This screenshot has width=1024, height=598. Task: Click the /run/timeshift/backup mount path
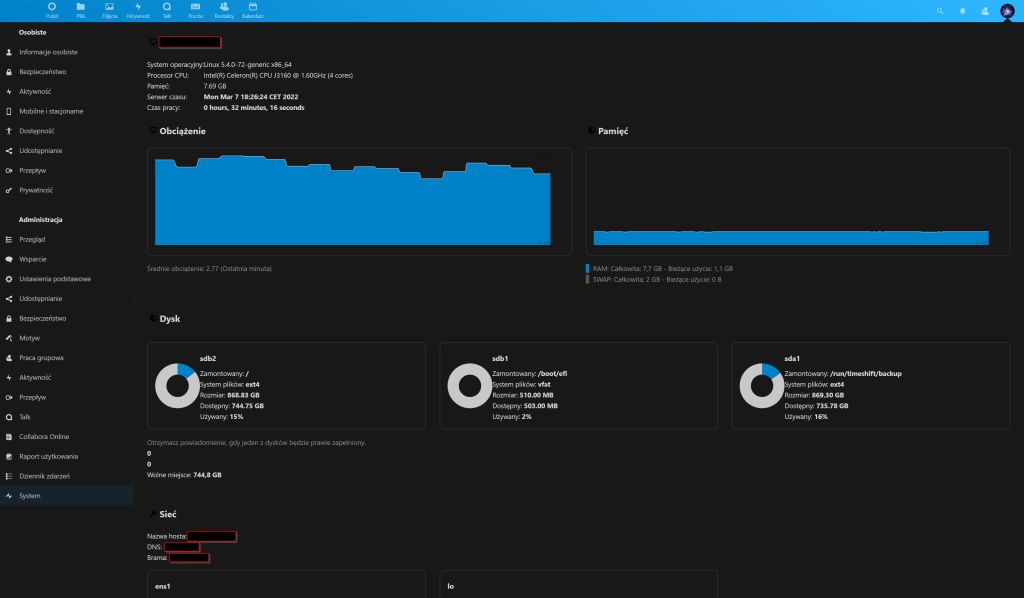[866, 373]
